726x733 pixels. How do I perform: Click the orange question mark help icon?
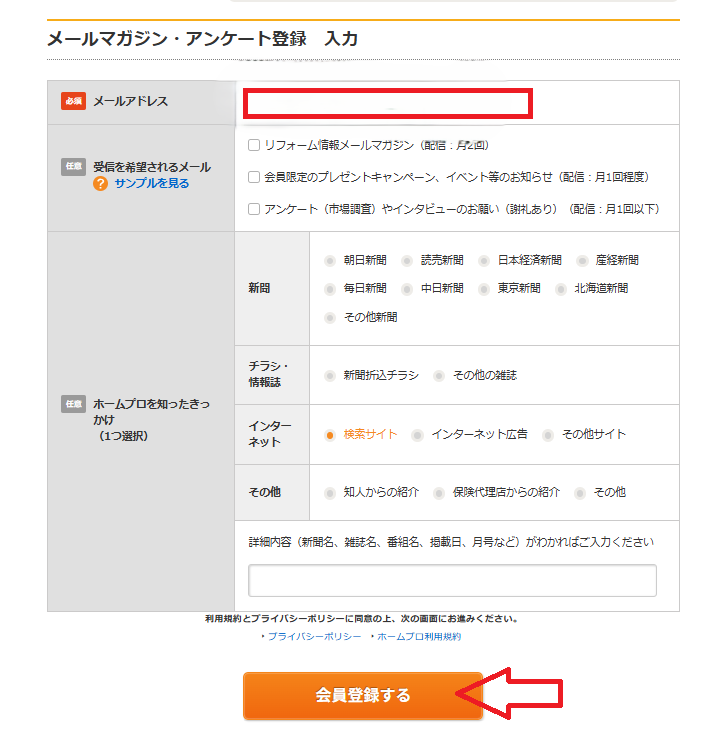tap(100, 184)
